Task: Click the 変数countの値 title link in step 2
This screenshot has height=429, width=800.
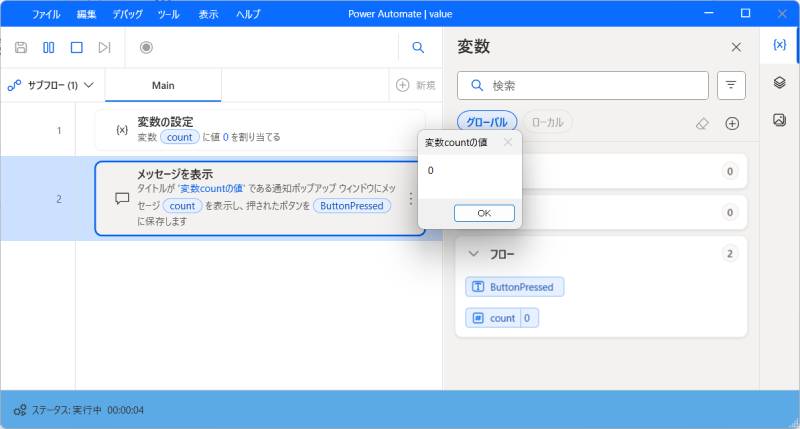Action: pos(211,188)
